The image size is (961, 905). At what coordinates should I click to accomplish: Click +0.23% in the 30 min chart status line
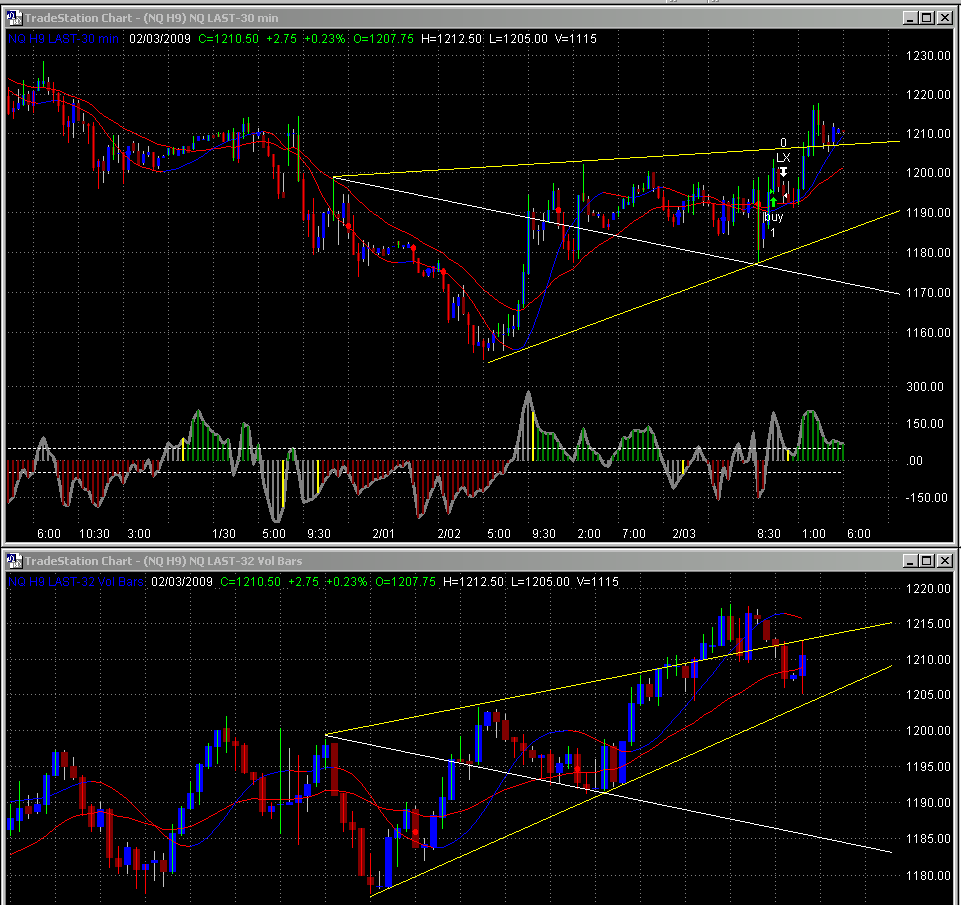(325, 39)
